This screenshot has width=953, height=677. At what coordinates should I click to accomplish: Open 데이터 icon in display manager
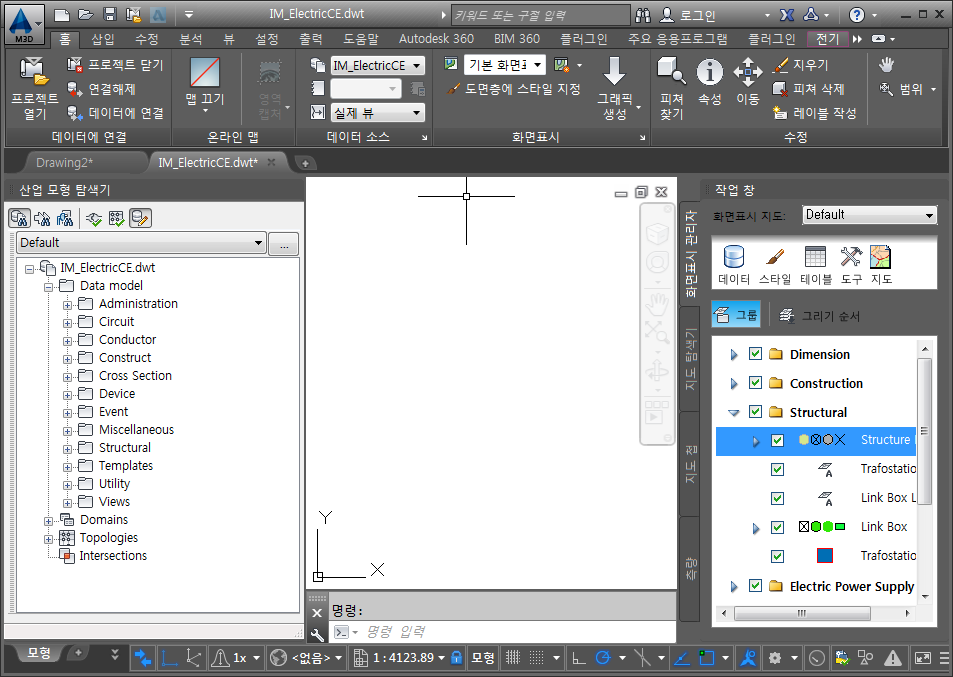pos(734,257)
